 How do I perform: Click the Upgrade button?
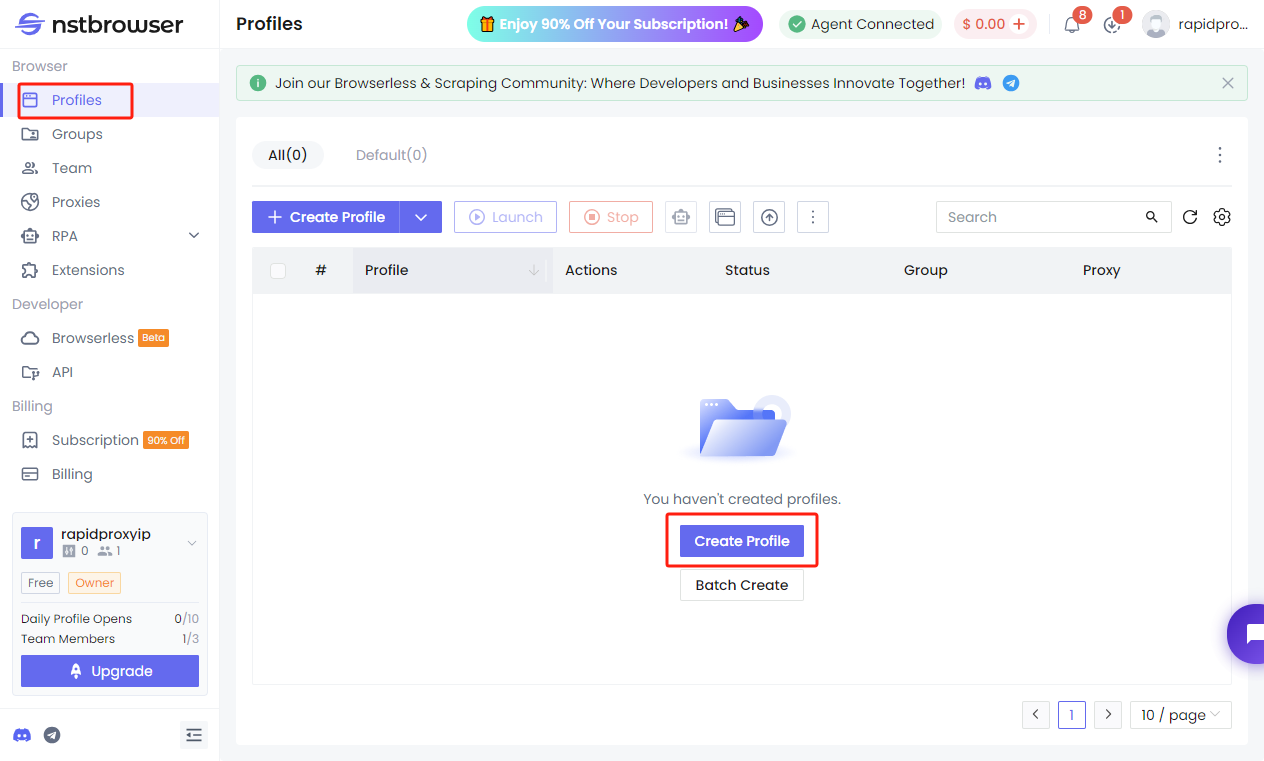(110, 671)
